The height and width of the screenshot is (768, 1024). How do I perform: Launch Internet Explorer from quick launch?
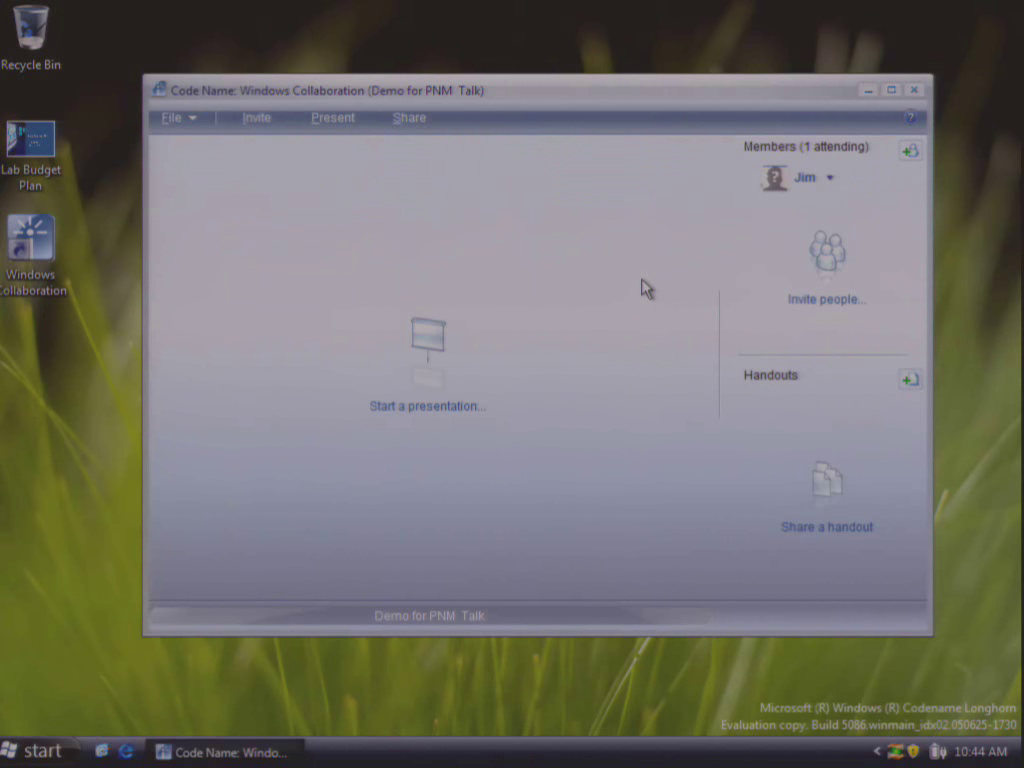click(x=125, y=751)
